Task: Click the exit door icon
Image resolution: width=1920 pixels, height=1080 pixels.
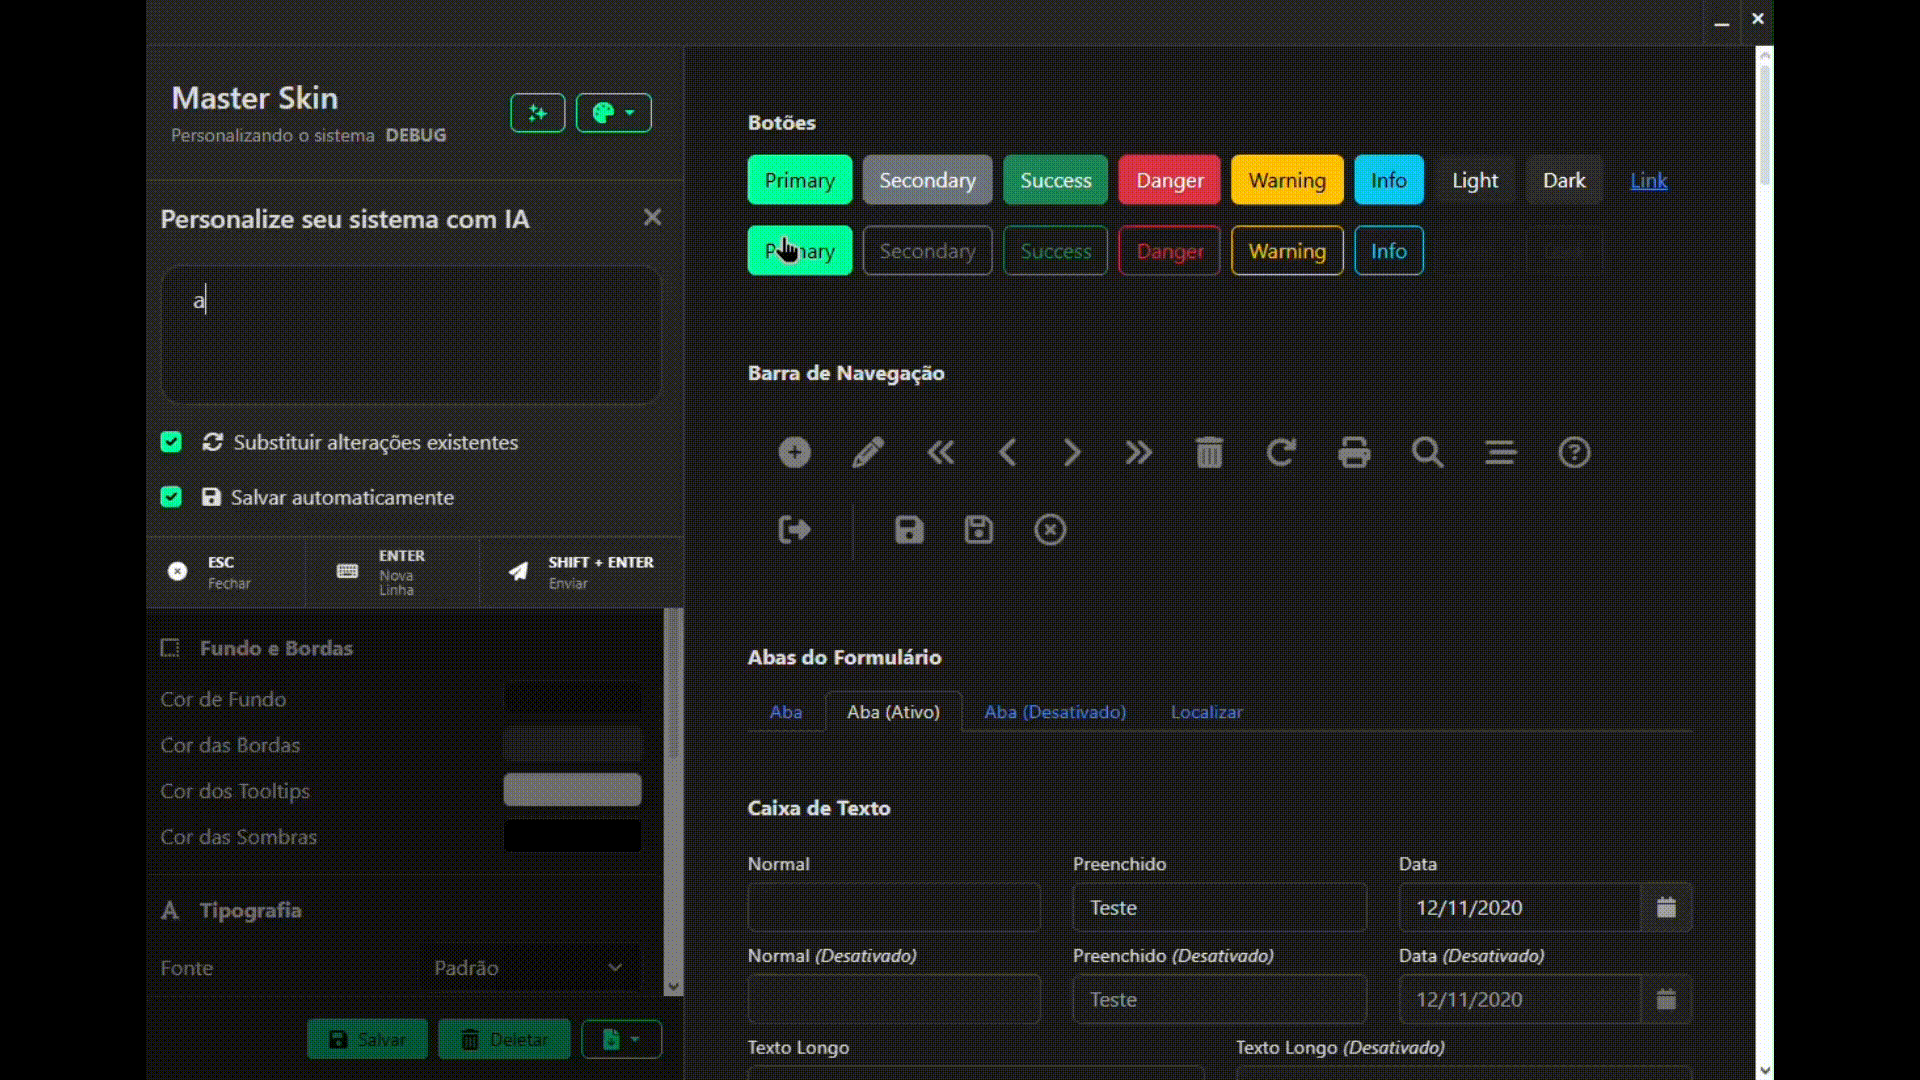Action: pyautogui.click(x=795, y=530)
